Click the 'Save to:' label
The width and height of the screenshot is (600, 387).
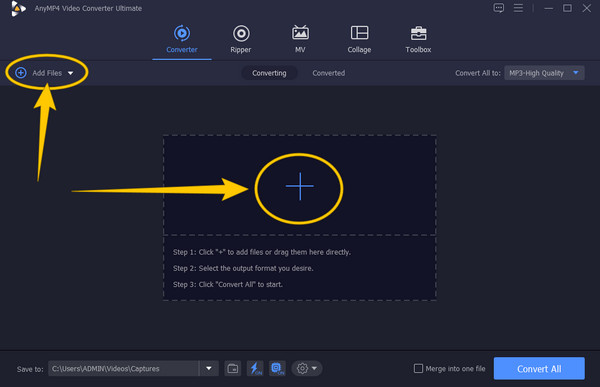30,369
